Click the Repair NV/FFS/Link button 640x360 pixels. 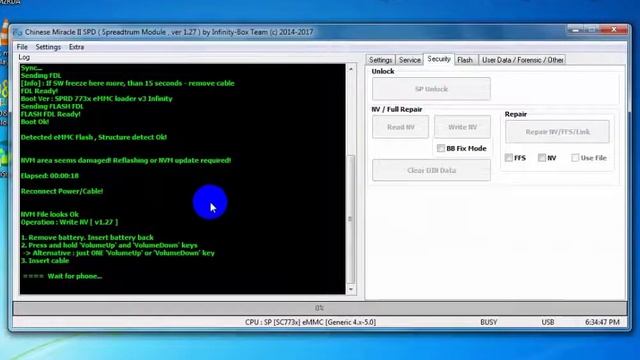[557, 132]
